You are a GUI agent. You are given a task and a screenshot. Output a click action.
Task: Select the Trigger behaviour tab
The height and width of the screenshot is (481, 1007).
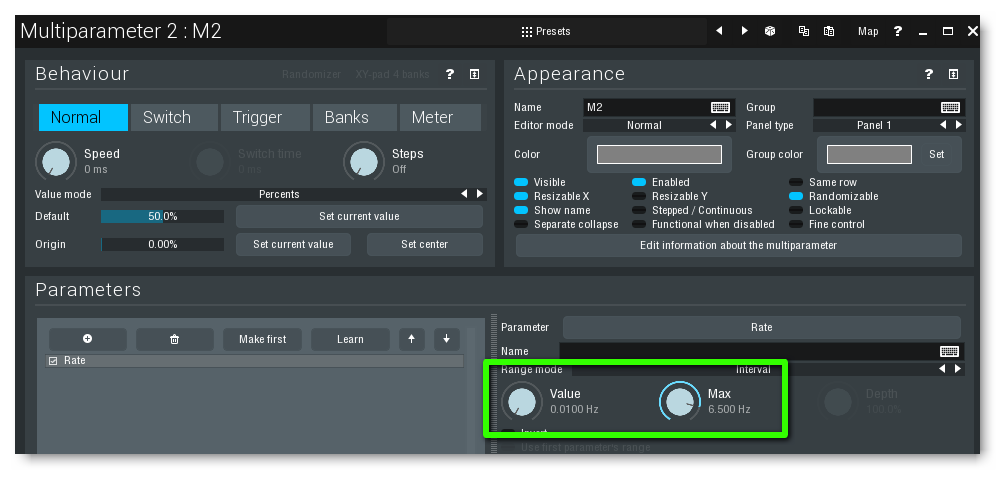[265, 118]
